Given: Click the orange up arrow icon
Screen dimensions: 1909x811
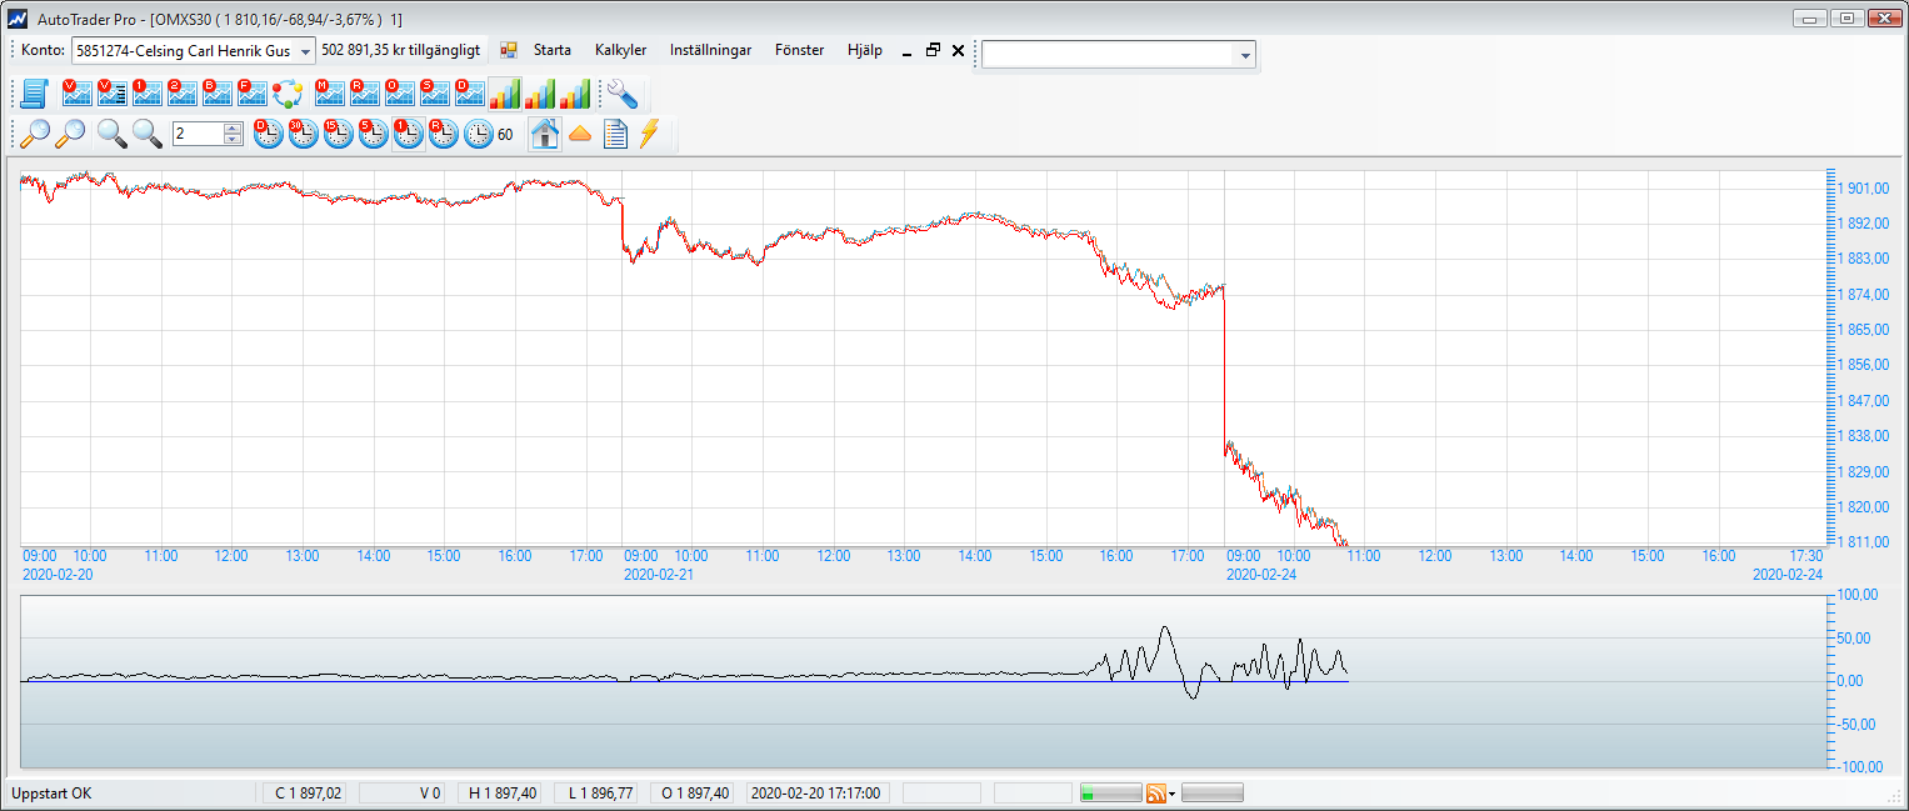Looking at the screenshot, I should tap(580, 134).
